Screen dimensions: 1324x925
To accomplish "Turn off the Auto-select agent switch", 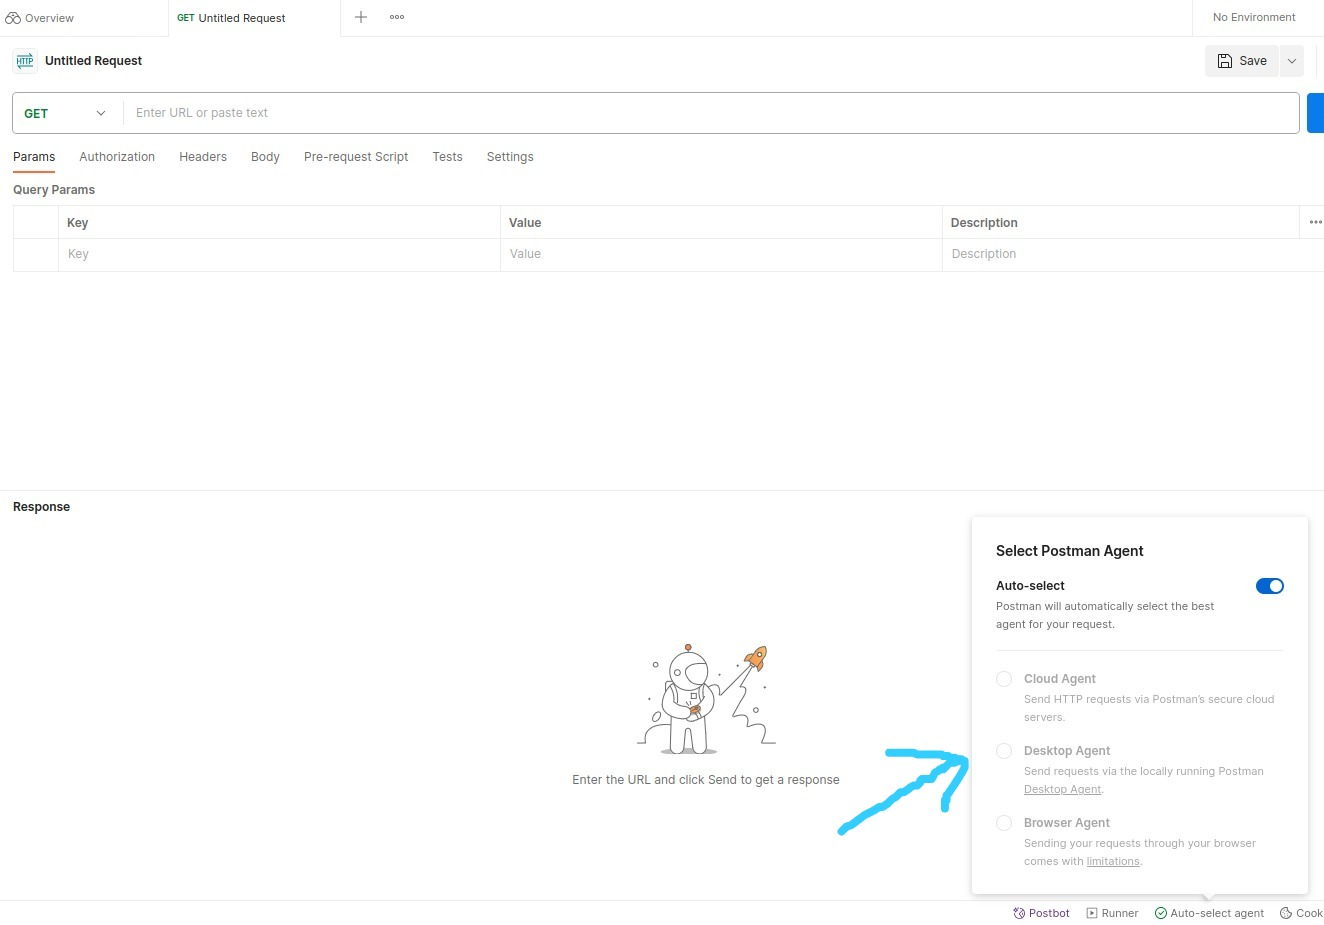I will coord(1270,586).
